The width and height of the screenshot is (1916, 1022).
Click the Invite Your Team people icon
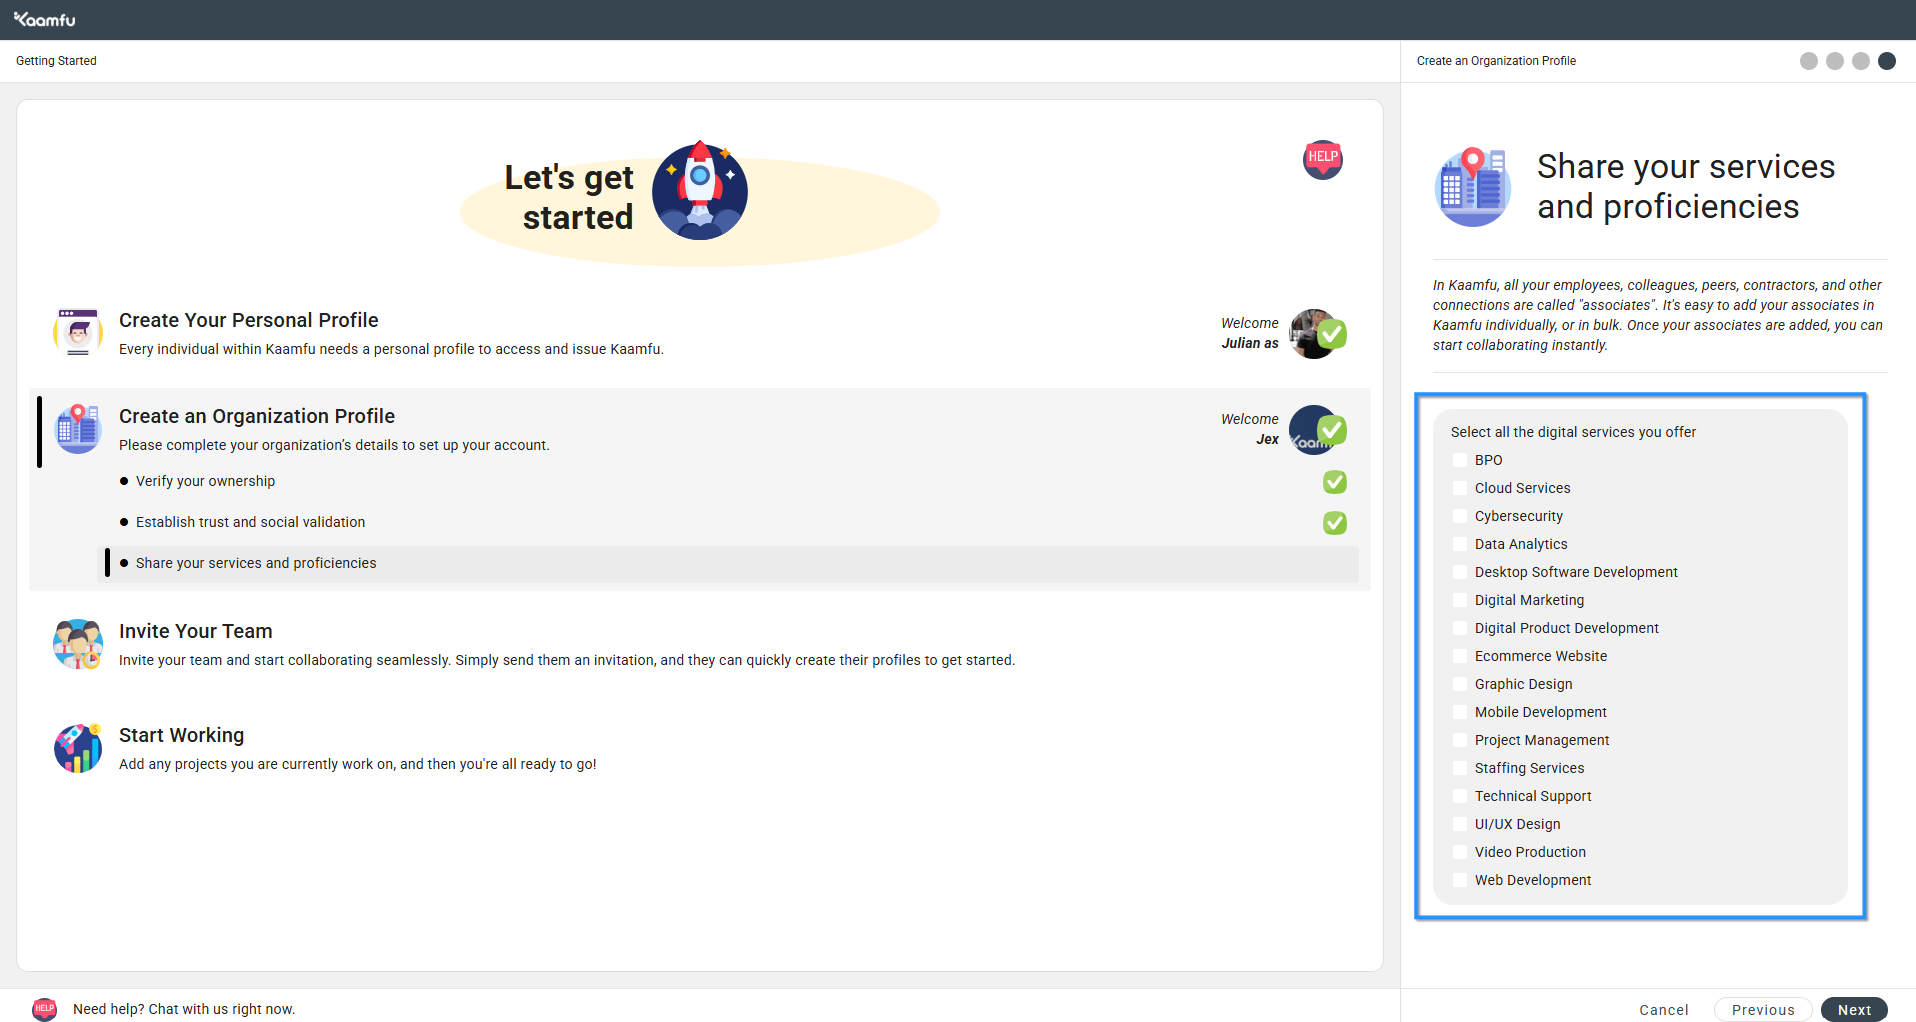pos(78,644)
